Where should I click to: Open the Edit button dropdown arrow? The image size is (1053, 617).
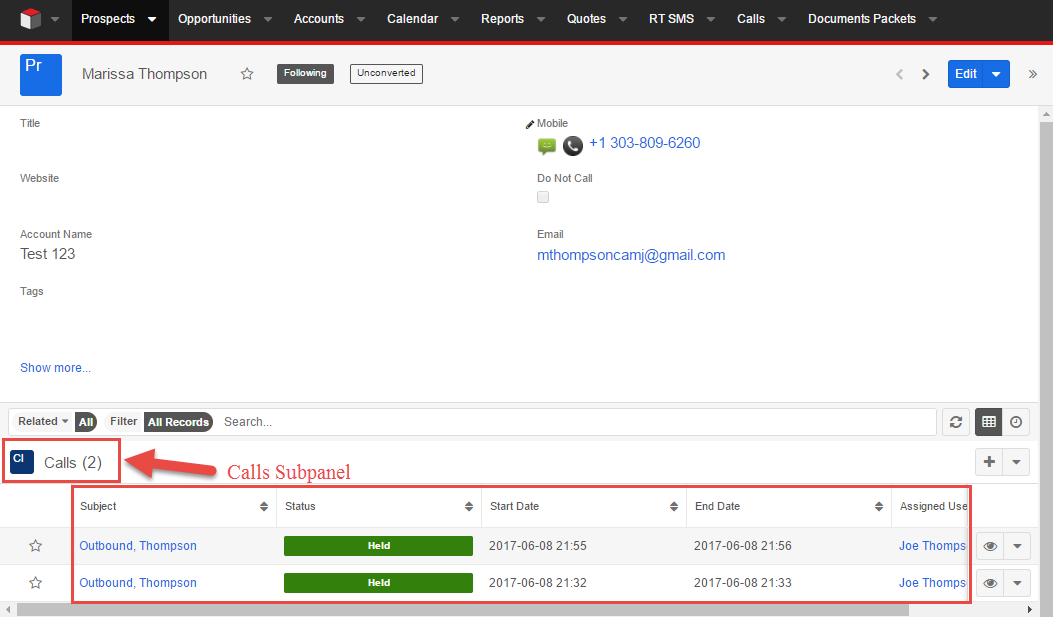pyautogui.click(x=997, y=74)
